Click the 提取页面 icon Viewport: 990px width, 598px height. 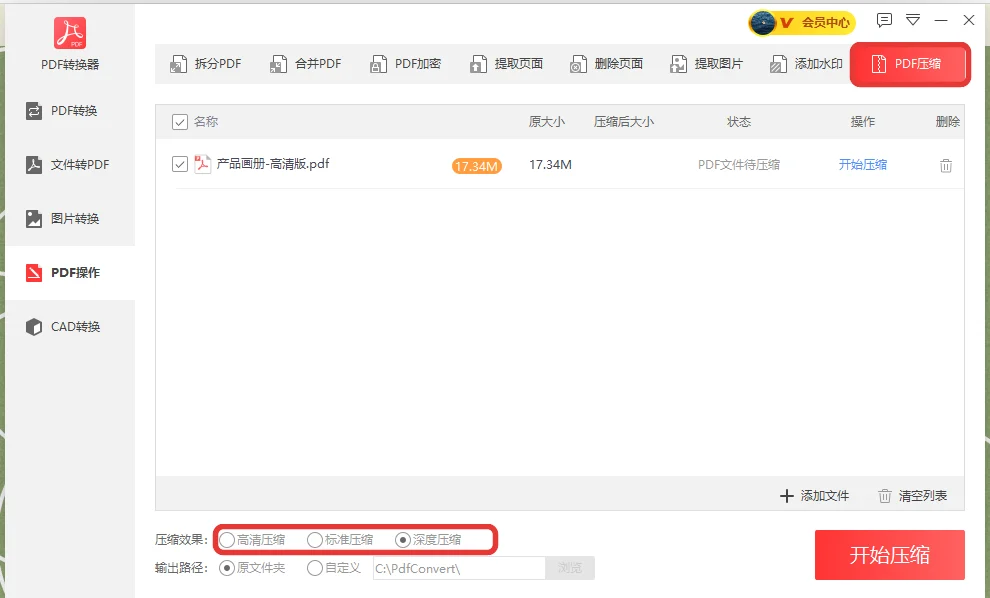pyautogui.click(x=478, y=64)
